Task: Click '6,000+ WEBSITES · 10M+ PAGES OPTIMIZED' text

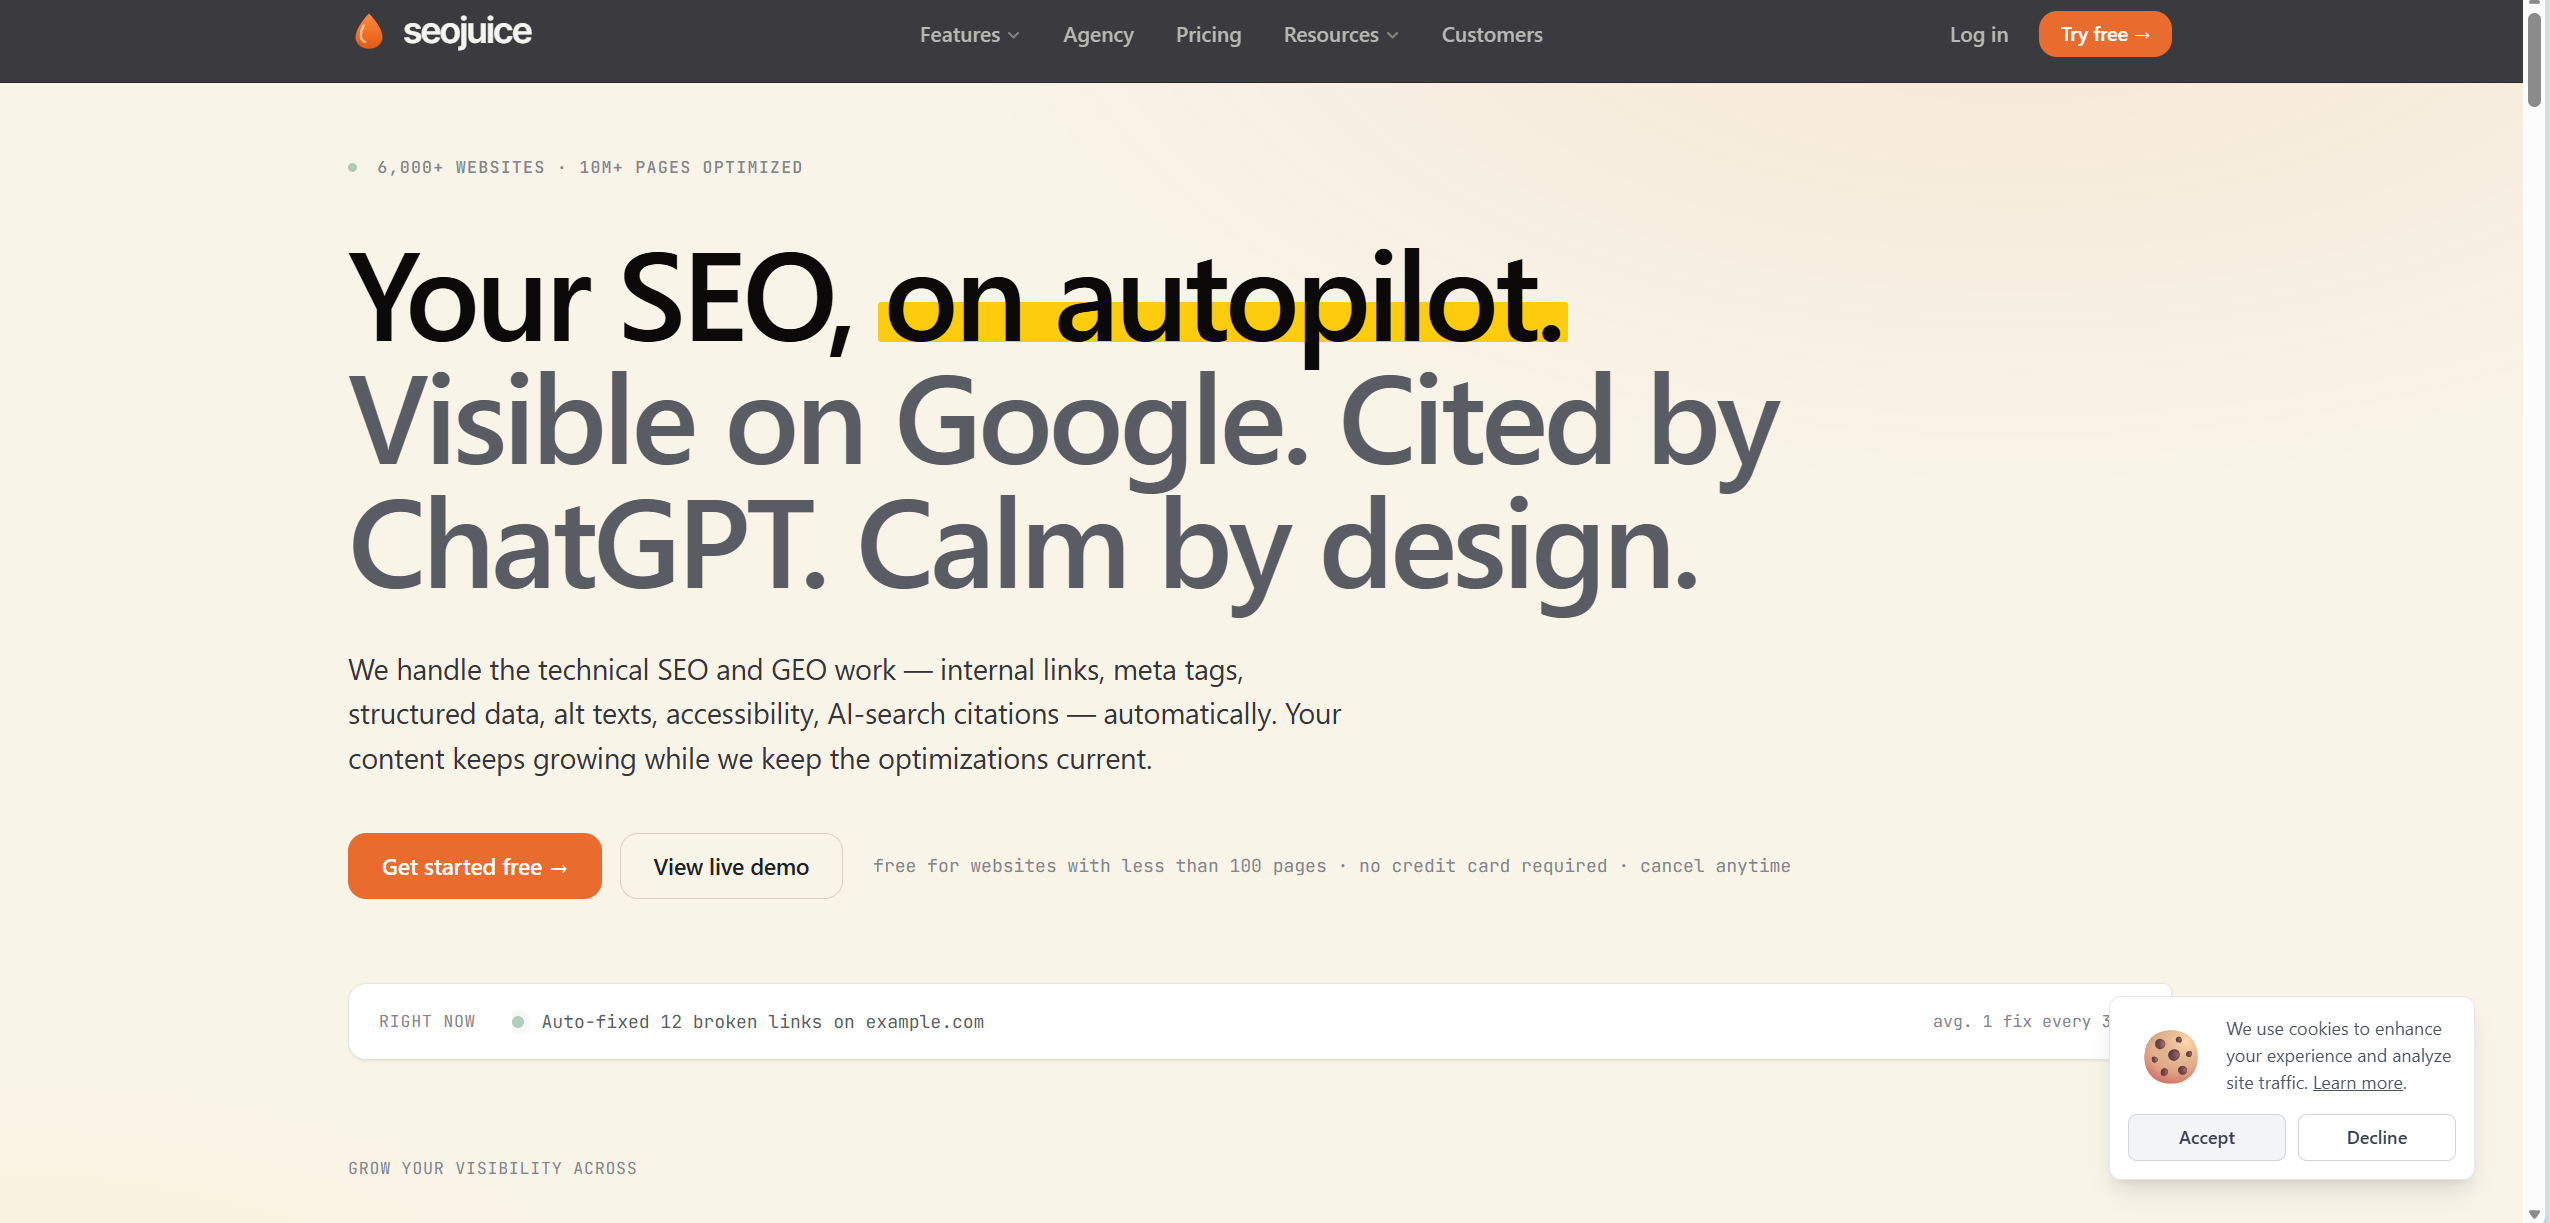Action: (590, 167)
